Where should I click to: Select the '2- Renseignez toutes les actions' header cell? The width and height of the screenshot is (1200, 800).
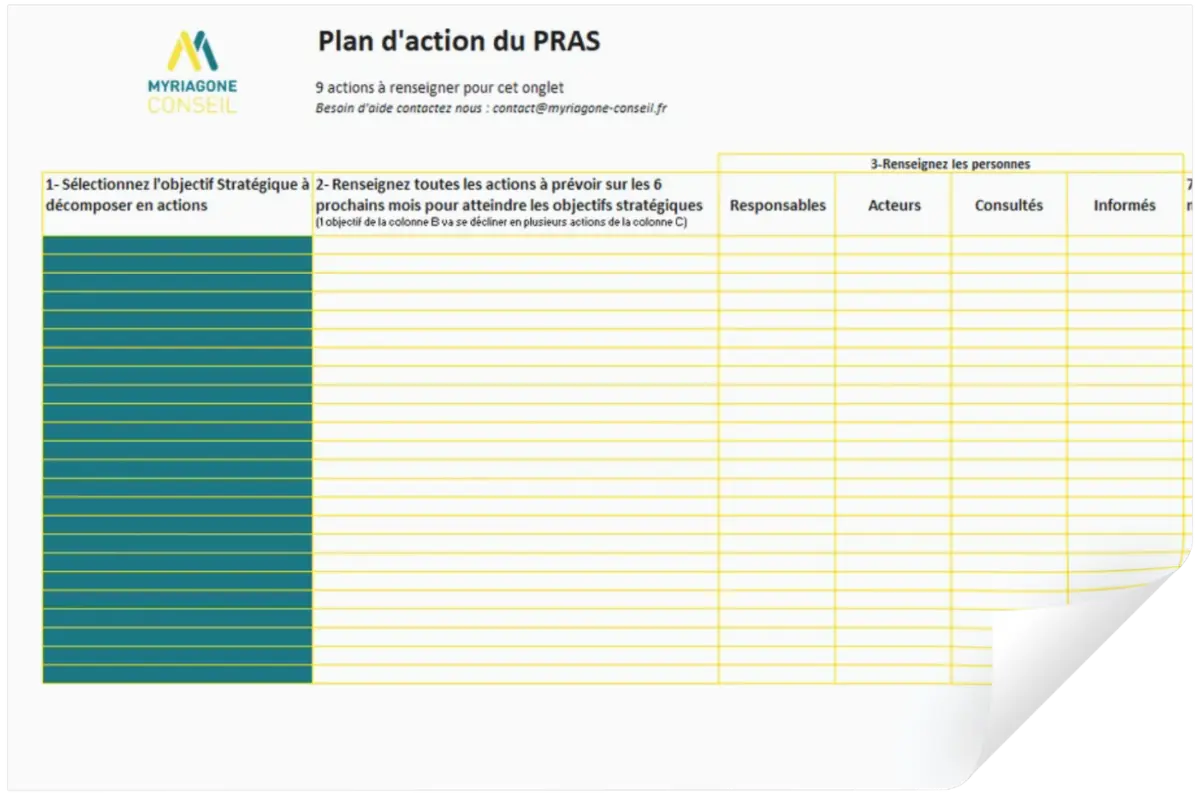(516, 205)
